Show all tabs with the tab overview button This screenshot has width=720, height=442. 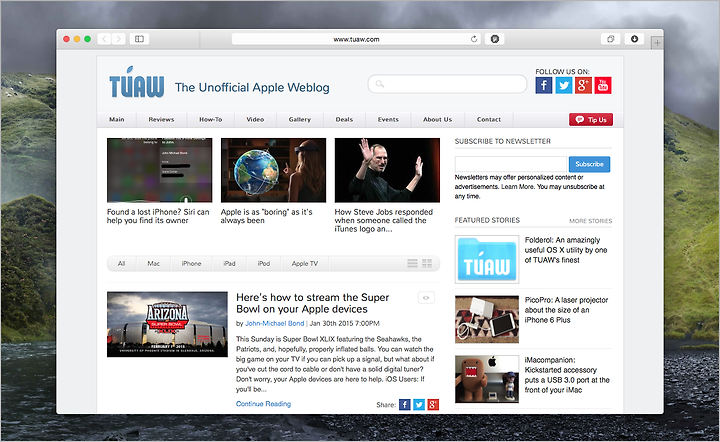click(610, 39)
